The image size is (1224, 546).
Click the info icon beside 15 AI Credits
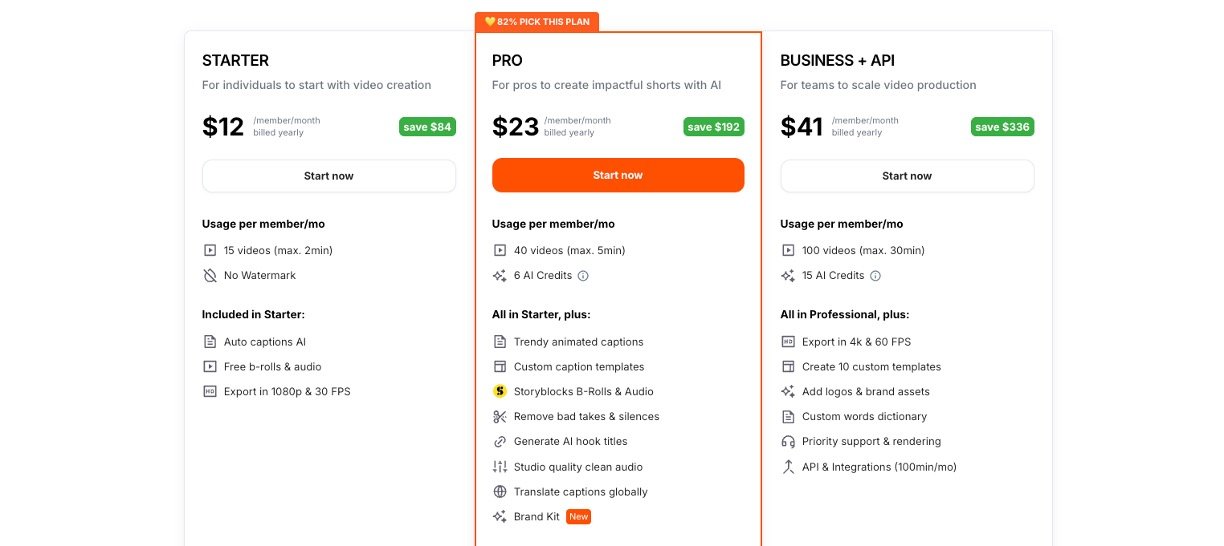pos(875,276)
